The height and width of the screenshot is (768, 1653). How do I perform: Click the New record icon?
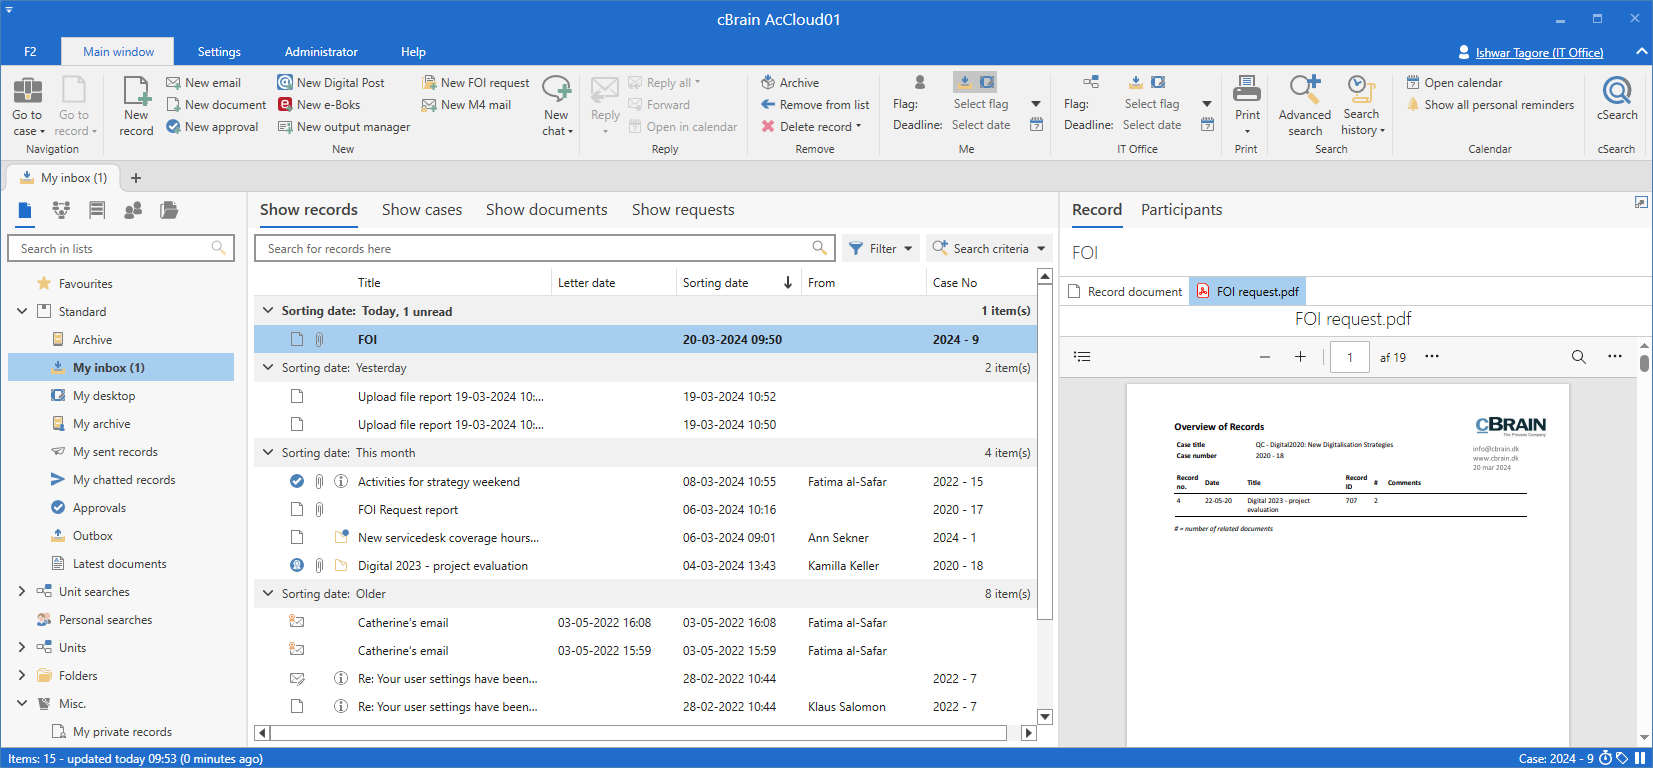pos(136,91)
